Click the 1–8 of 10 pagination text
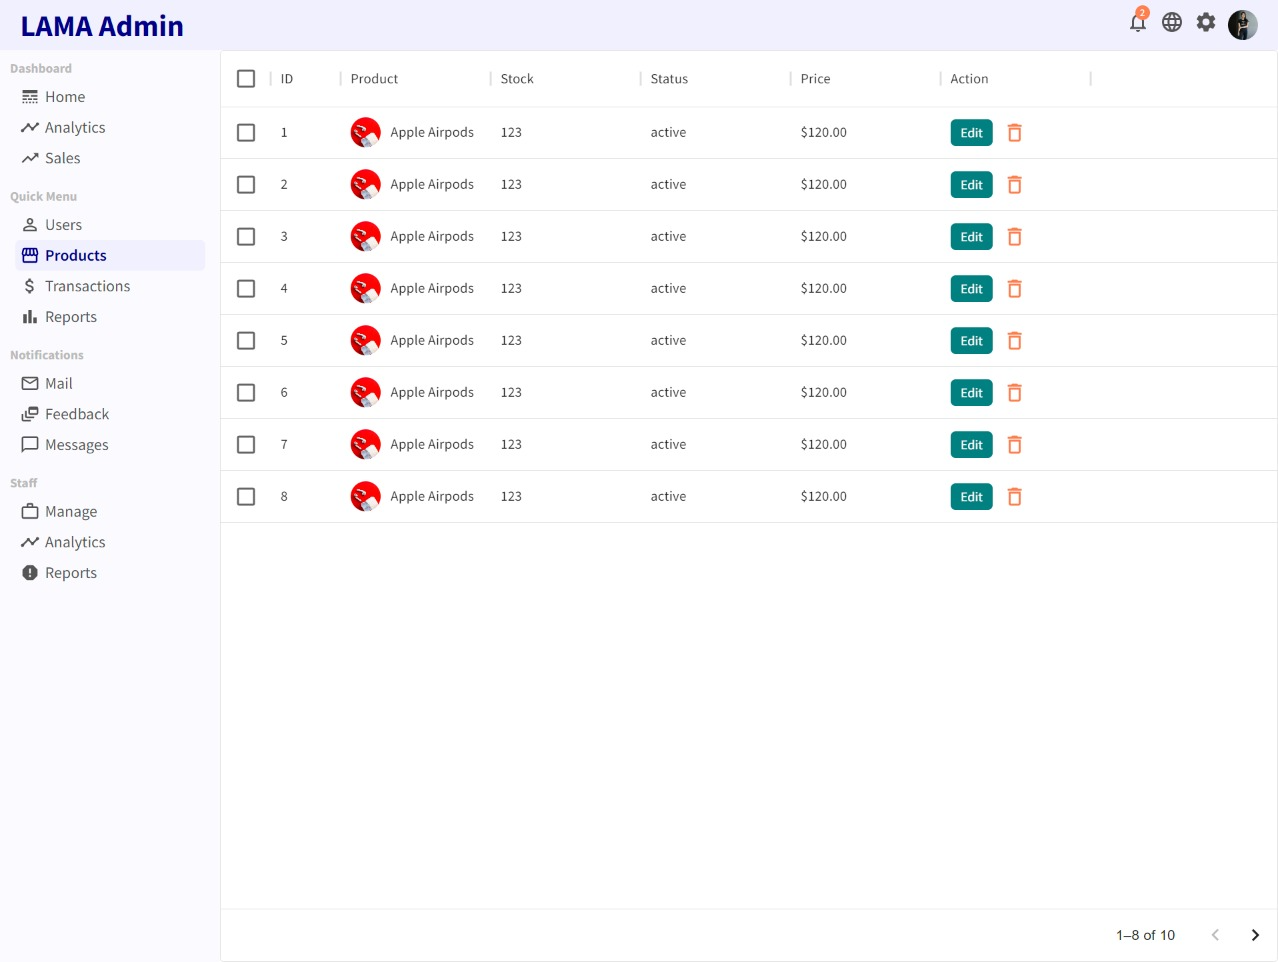 tap(1145, 935)
